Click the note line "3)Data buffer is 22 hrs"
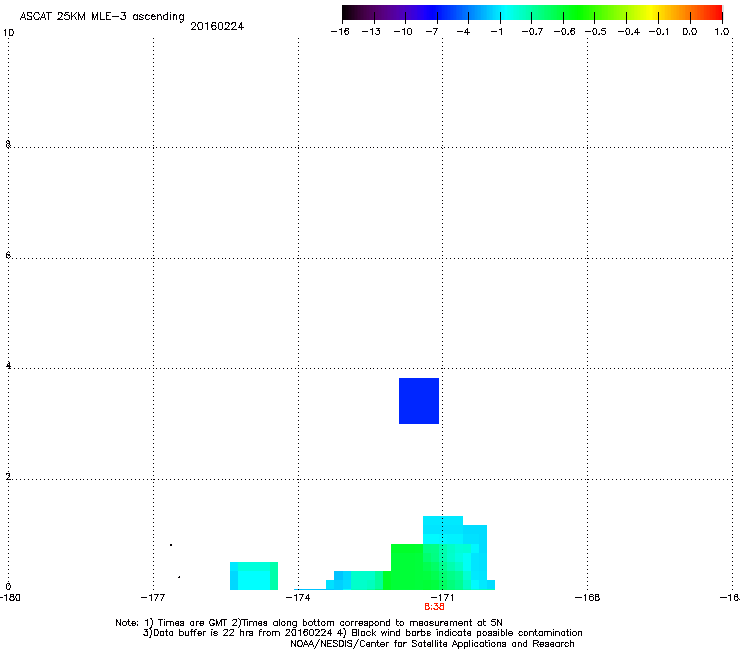This screenshot has height=650, width=740. point(362,633)
